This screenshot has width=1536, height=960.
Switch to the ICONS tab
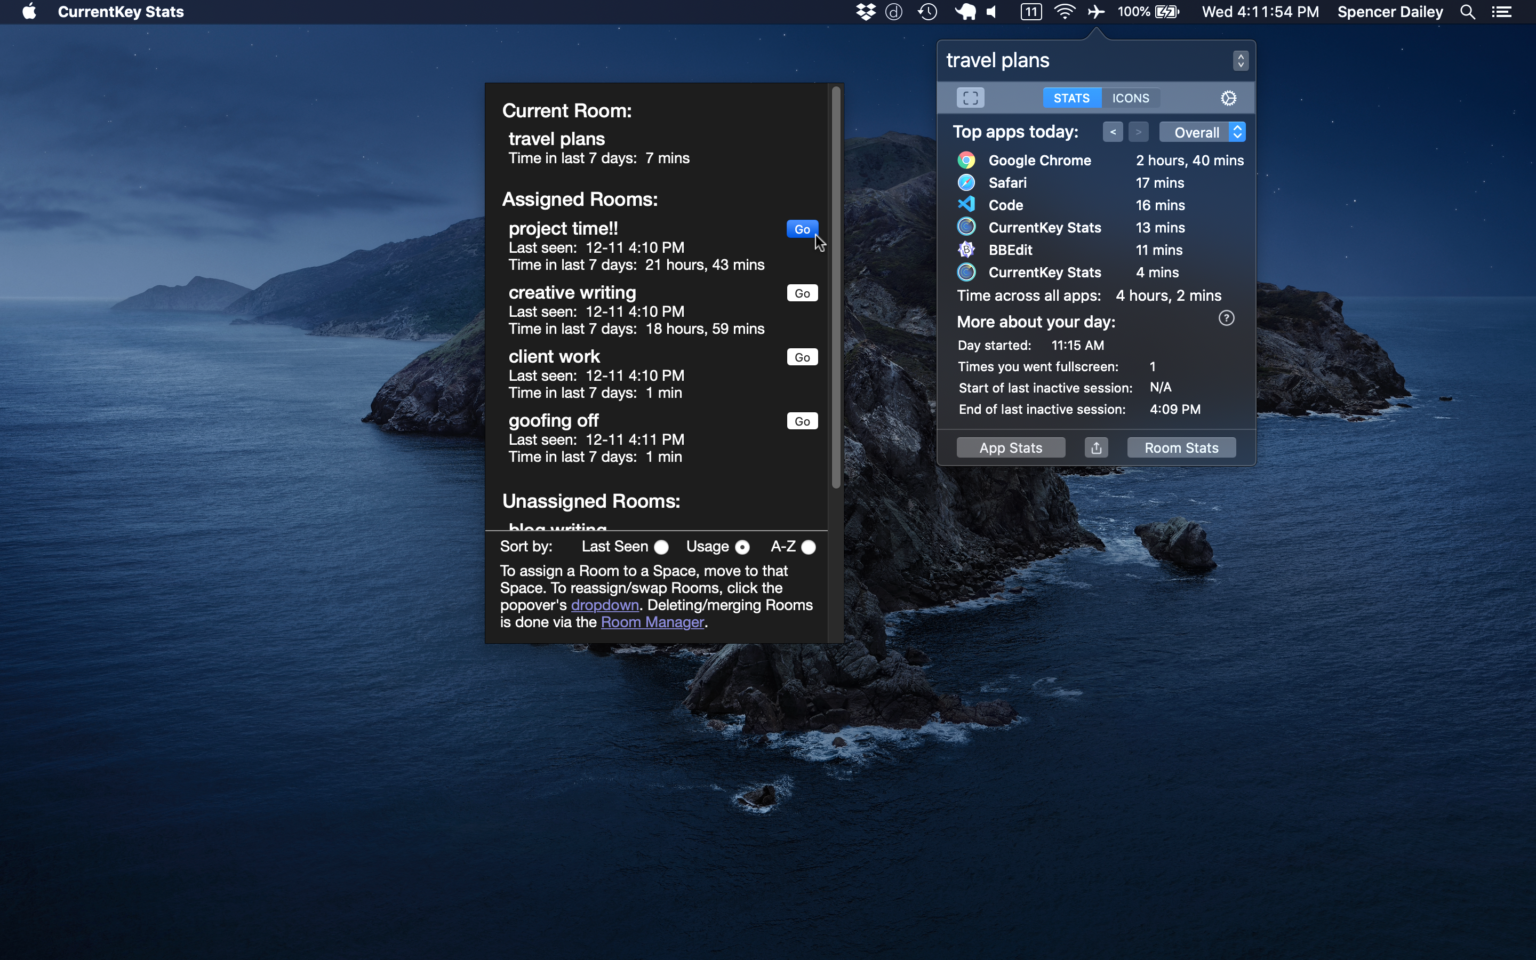coord(1131,98)
